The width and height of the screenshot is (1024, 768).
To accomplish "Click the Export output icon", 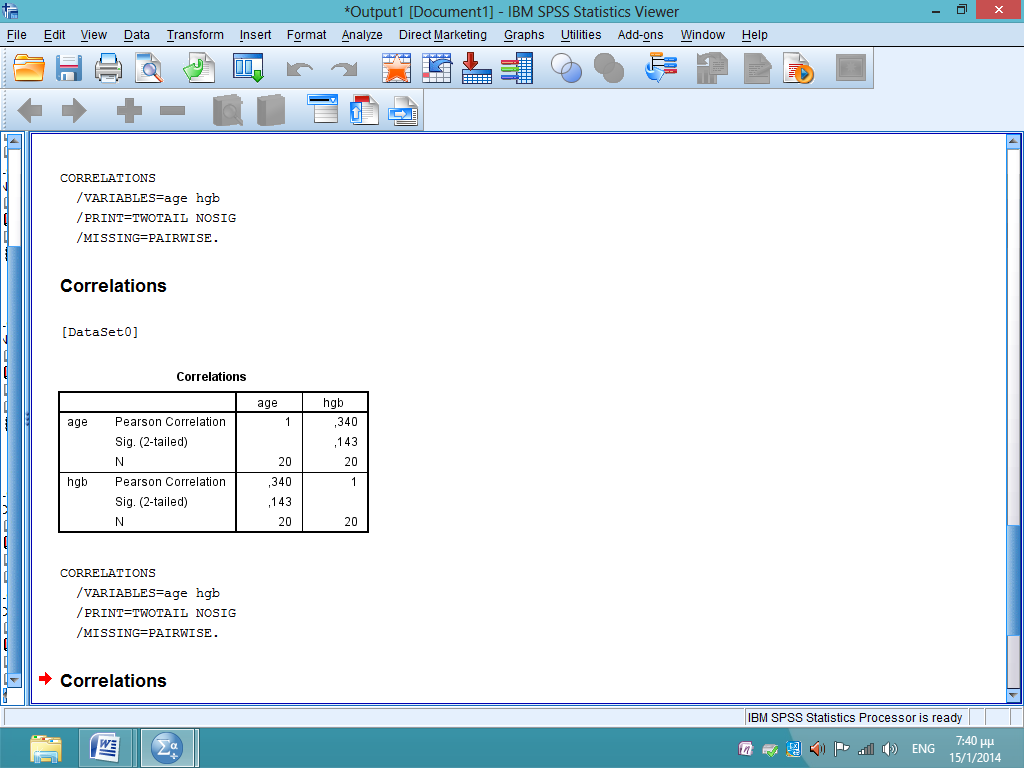I will click(199, 68).
